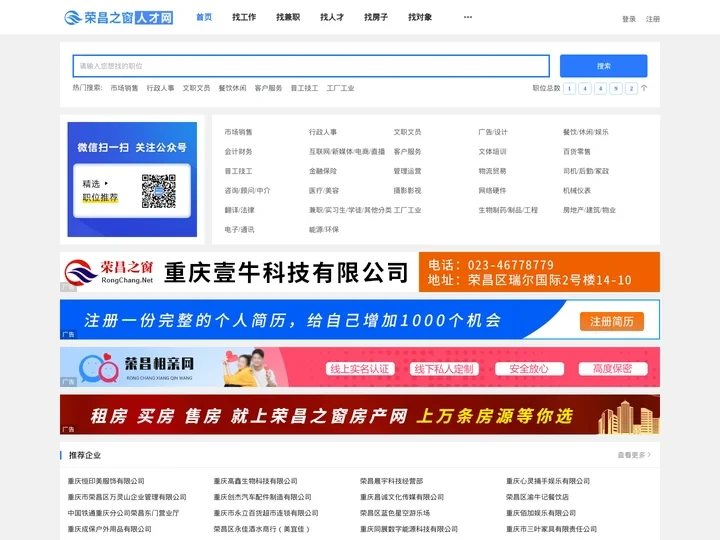Open company 重庆恒印美服饰有限公司
Image resolution: width=720 pixels, height=540 pixels.
(106, 481)
